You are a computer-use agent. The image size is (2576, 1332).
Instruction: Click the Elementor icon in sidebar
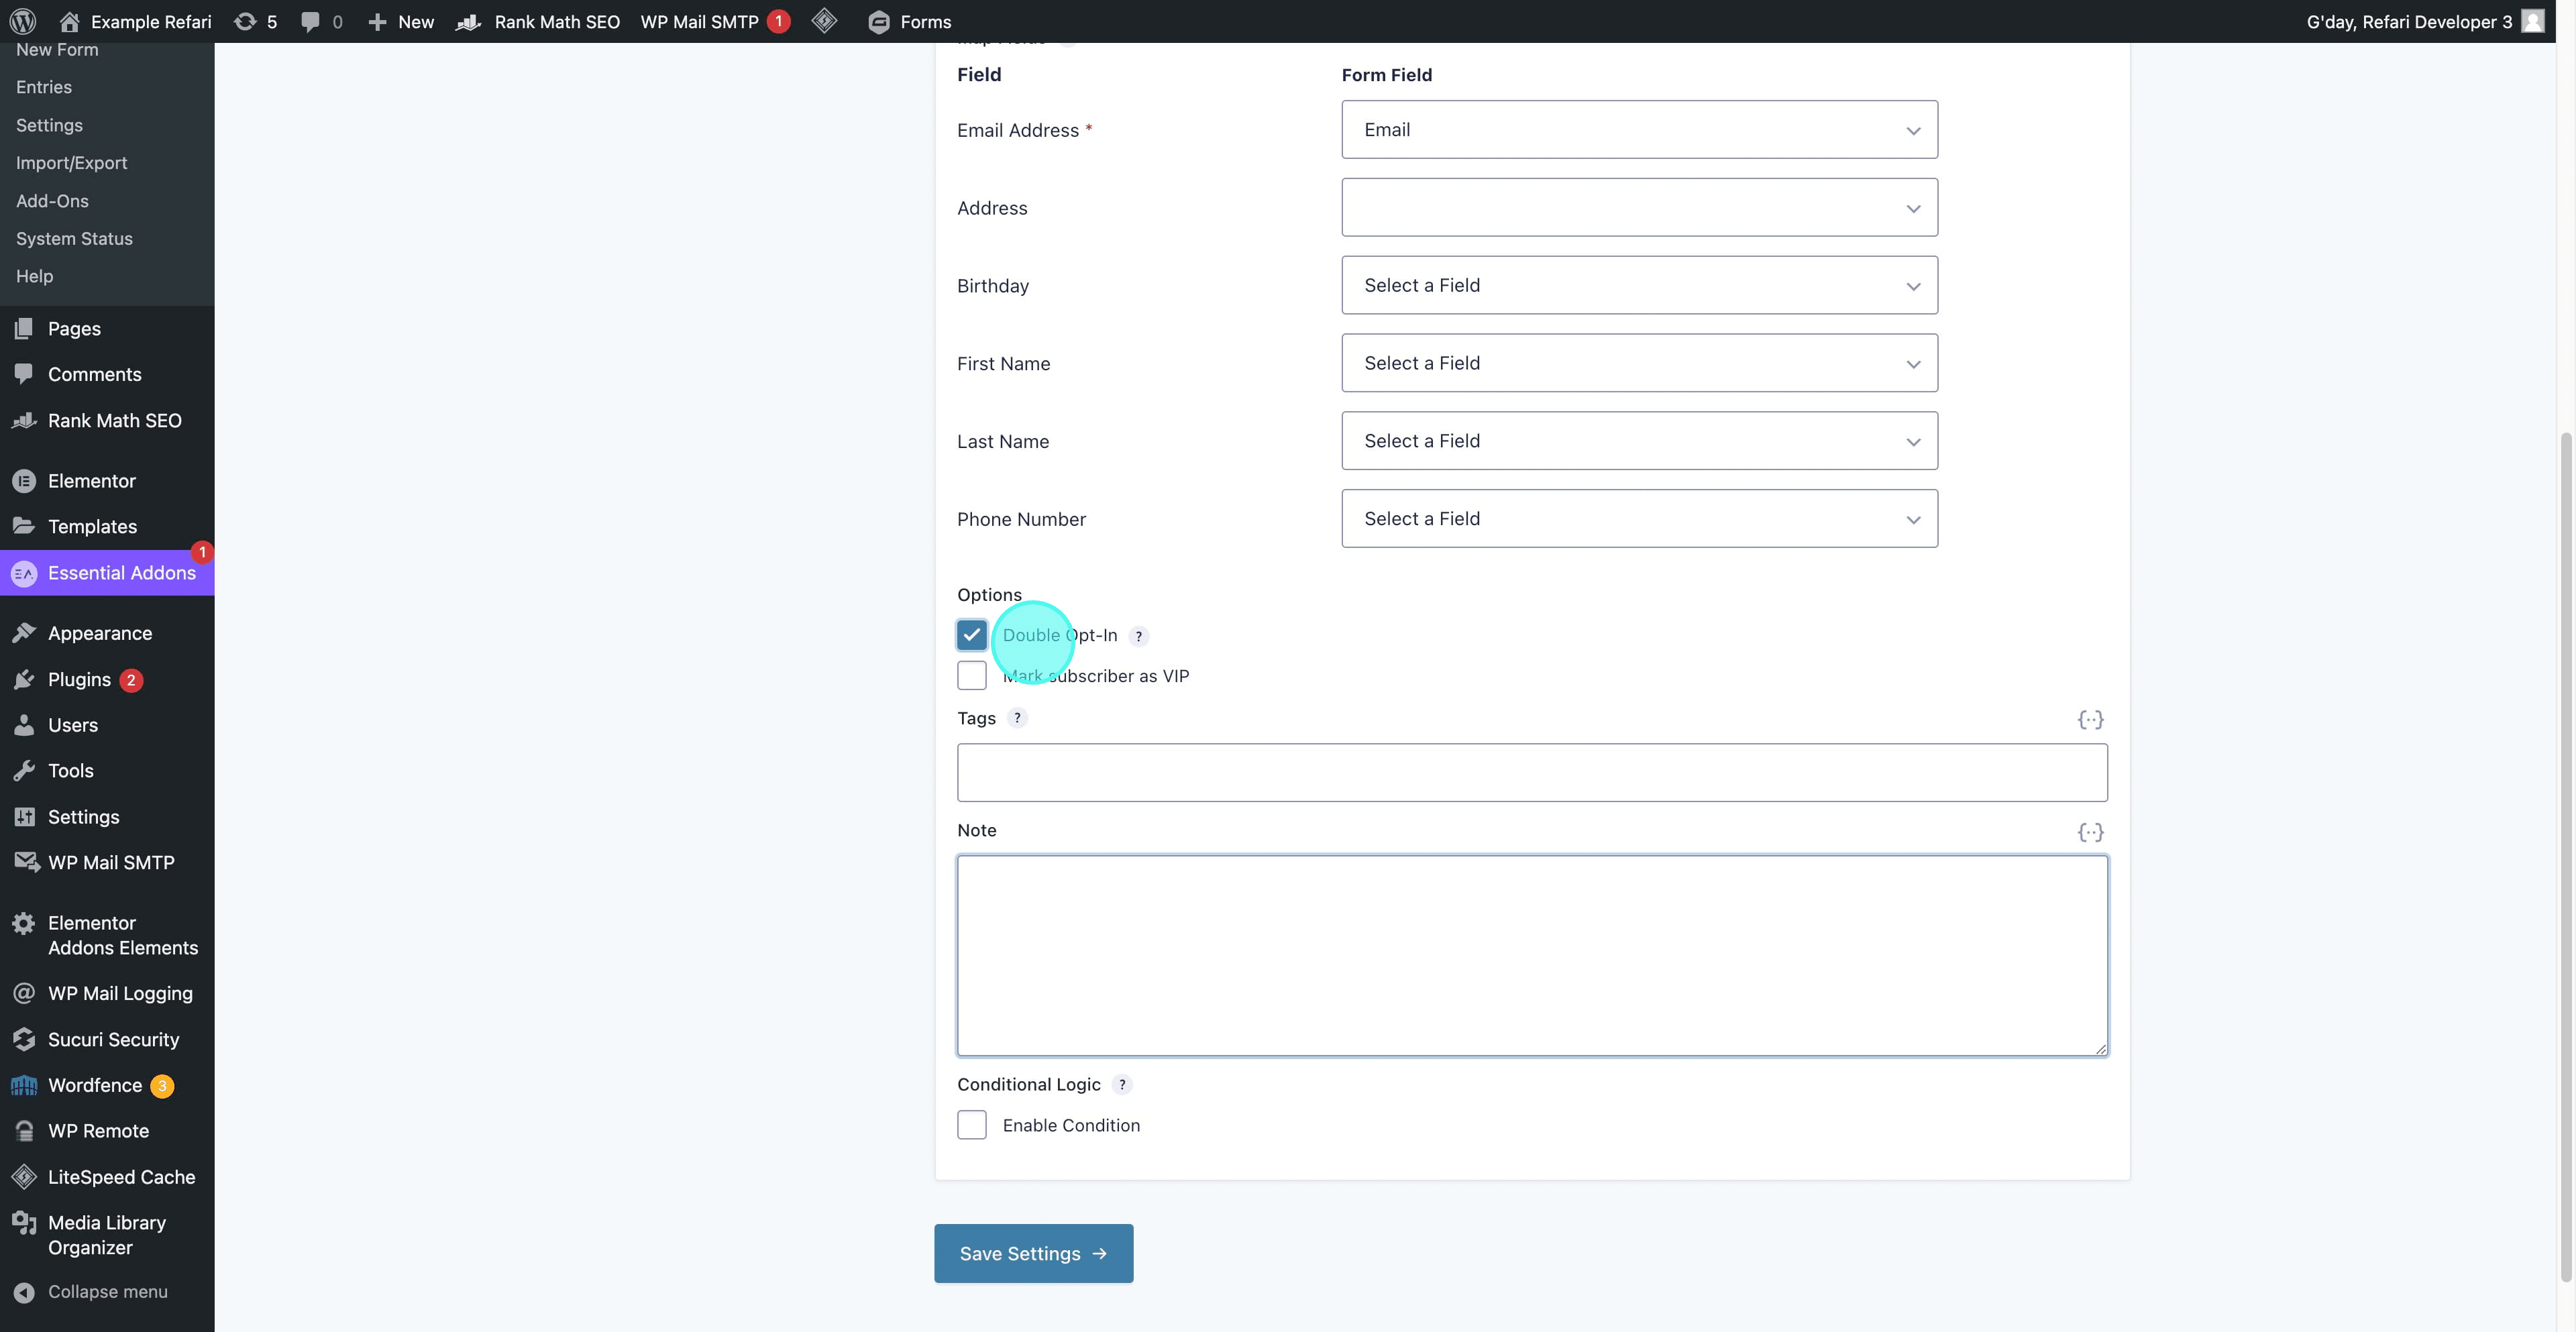click(24, 481)
